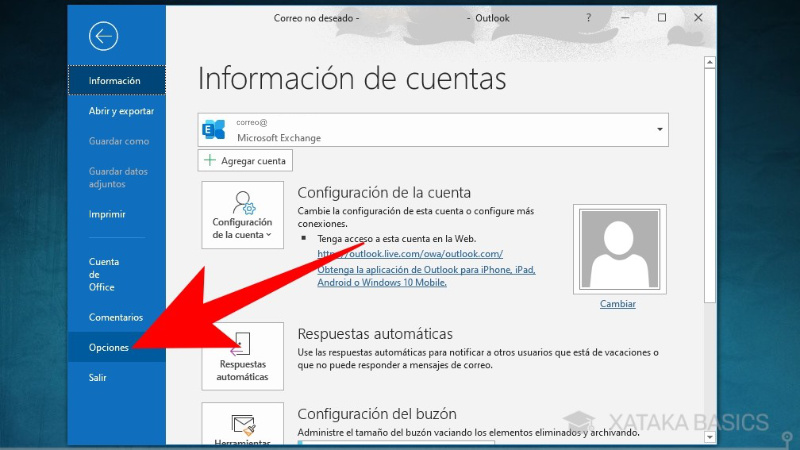Open Respuestas automáticas button
The height and width of the screenshot is (450, 800).
click(242, 356)
